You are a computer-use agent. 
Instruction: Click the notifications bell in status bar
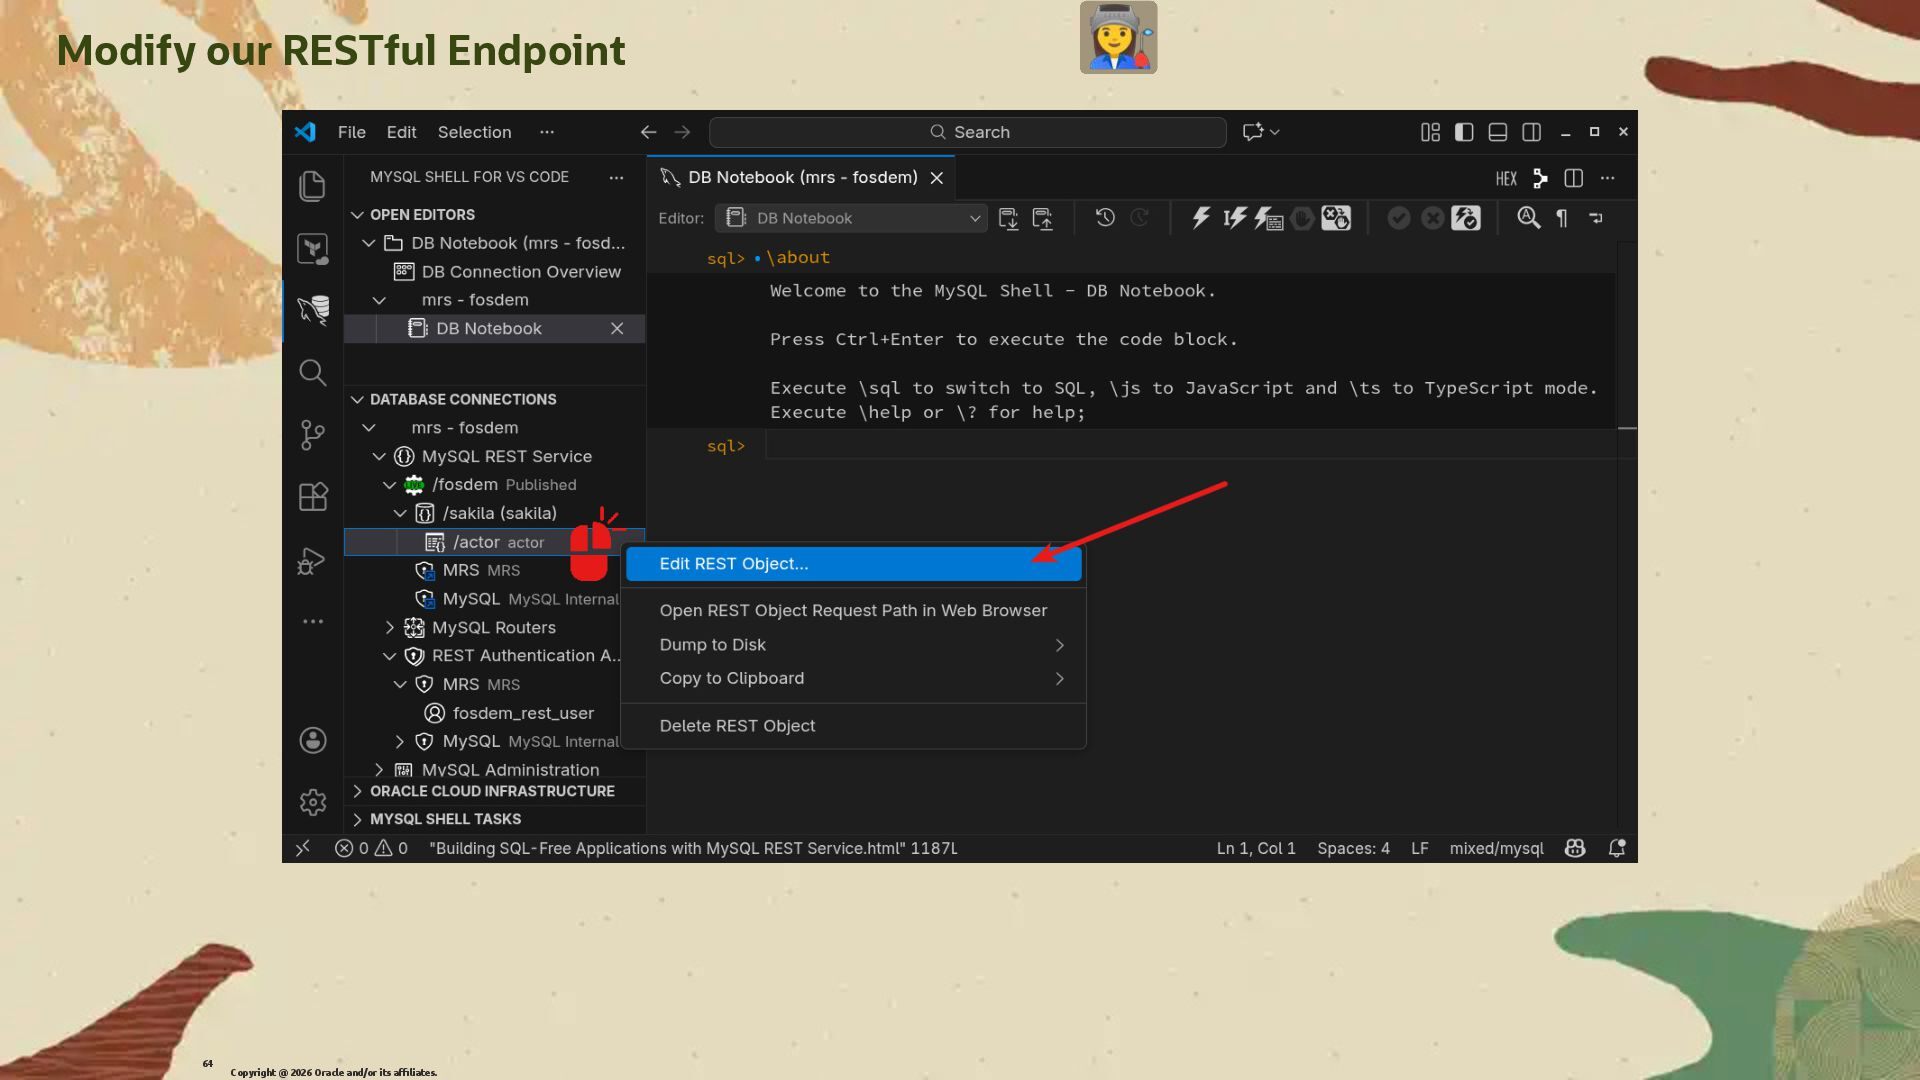[1616, 848]
